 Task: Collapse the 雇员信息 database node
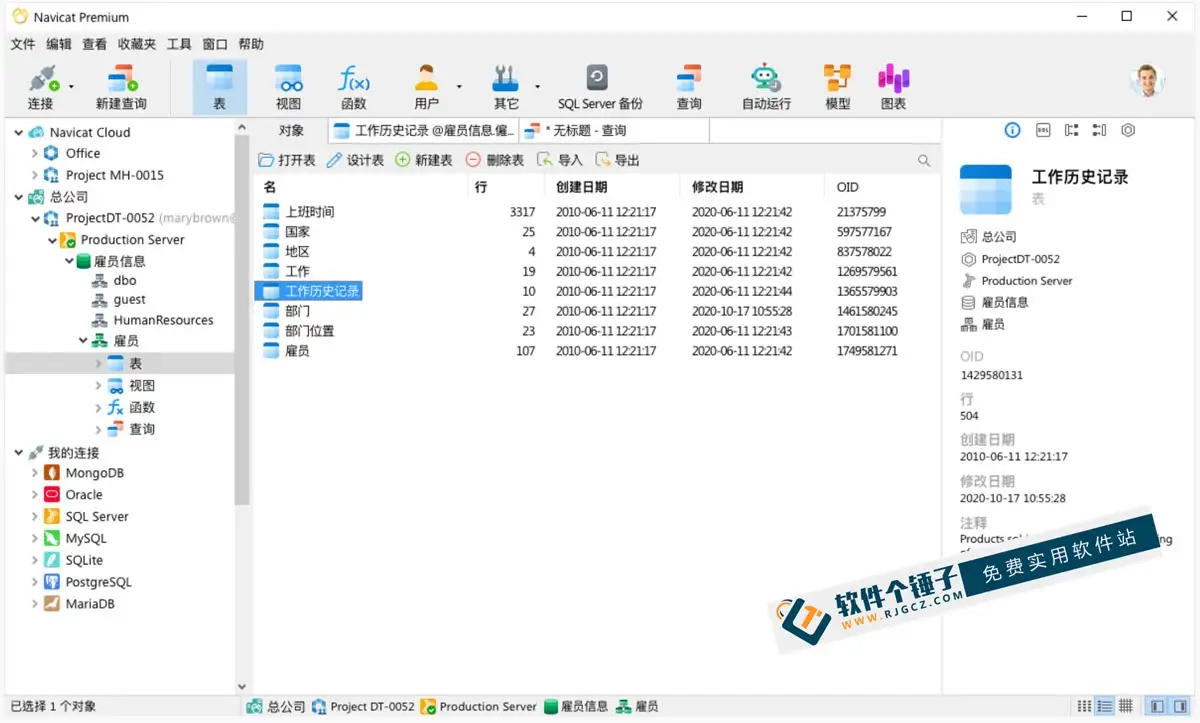point(68,261)
